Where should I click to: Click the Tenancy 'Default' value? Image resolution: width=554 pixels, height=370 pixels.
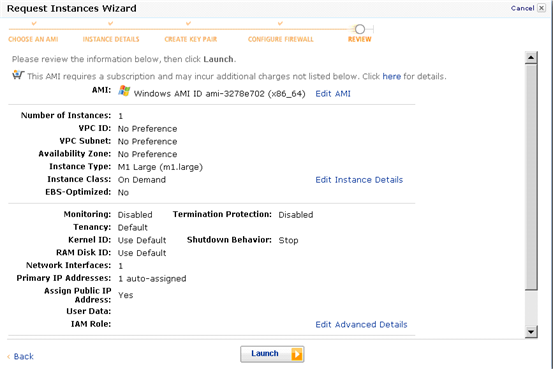coord(132,228)
